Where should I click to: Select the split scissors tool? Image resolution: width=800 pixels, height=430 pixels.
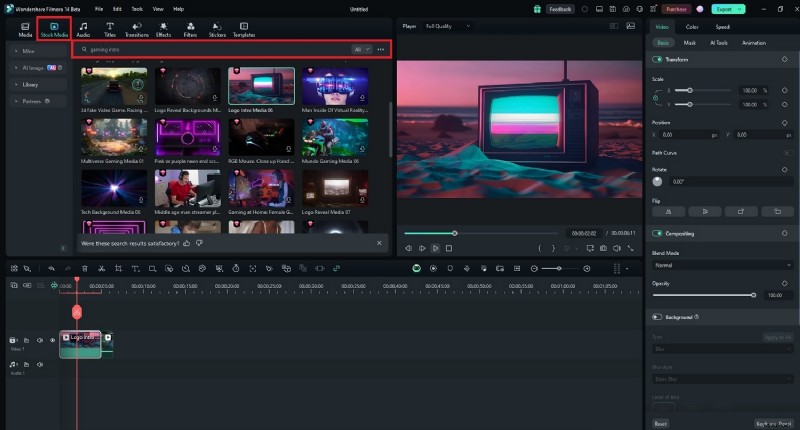(x=102, y=268)
